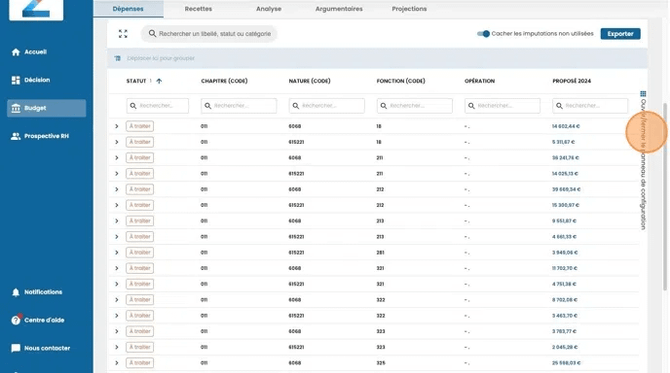
Task: Sort by Proposé 2024 column header
Action: (x=571, y=81)
